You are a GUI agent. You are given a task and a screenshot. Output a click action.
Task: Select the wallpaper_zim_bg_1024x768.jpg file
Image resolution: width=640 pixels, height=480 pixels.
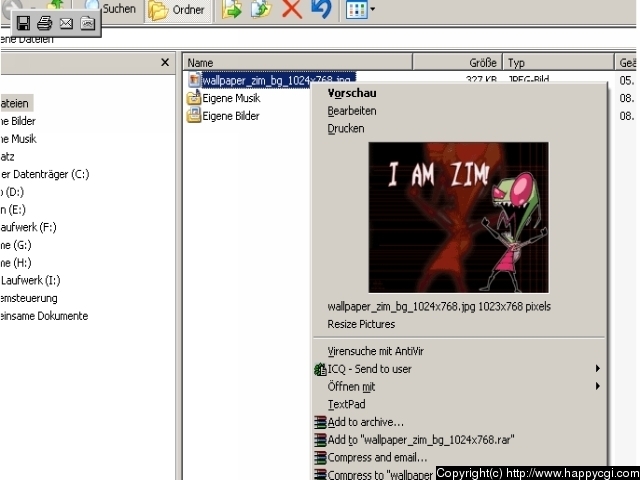[x=279, y=80]
